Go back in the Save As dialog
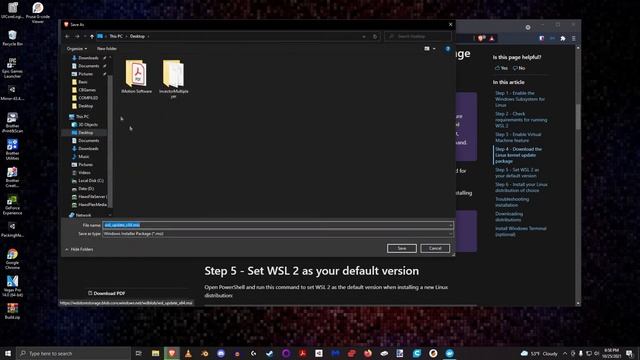 [67, 36]
